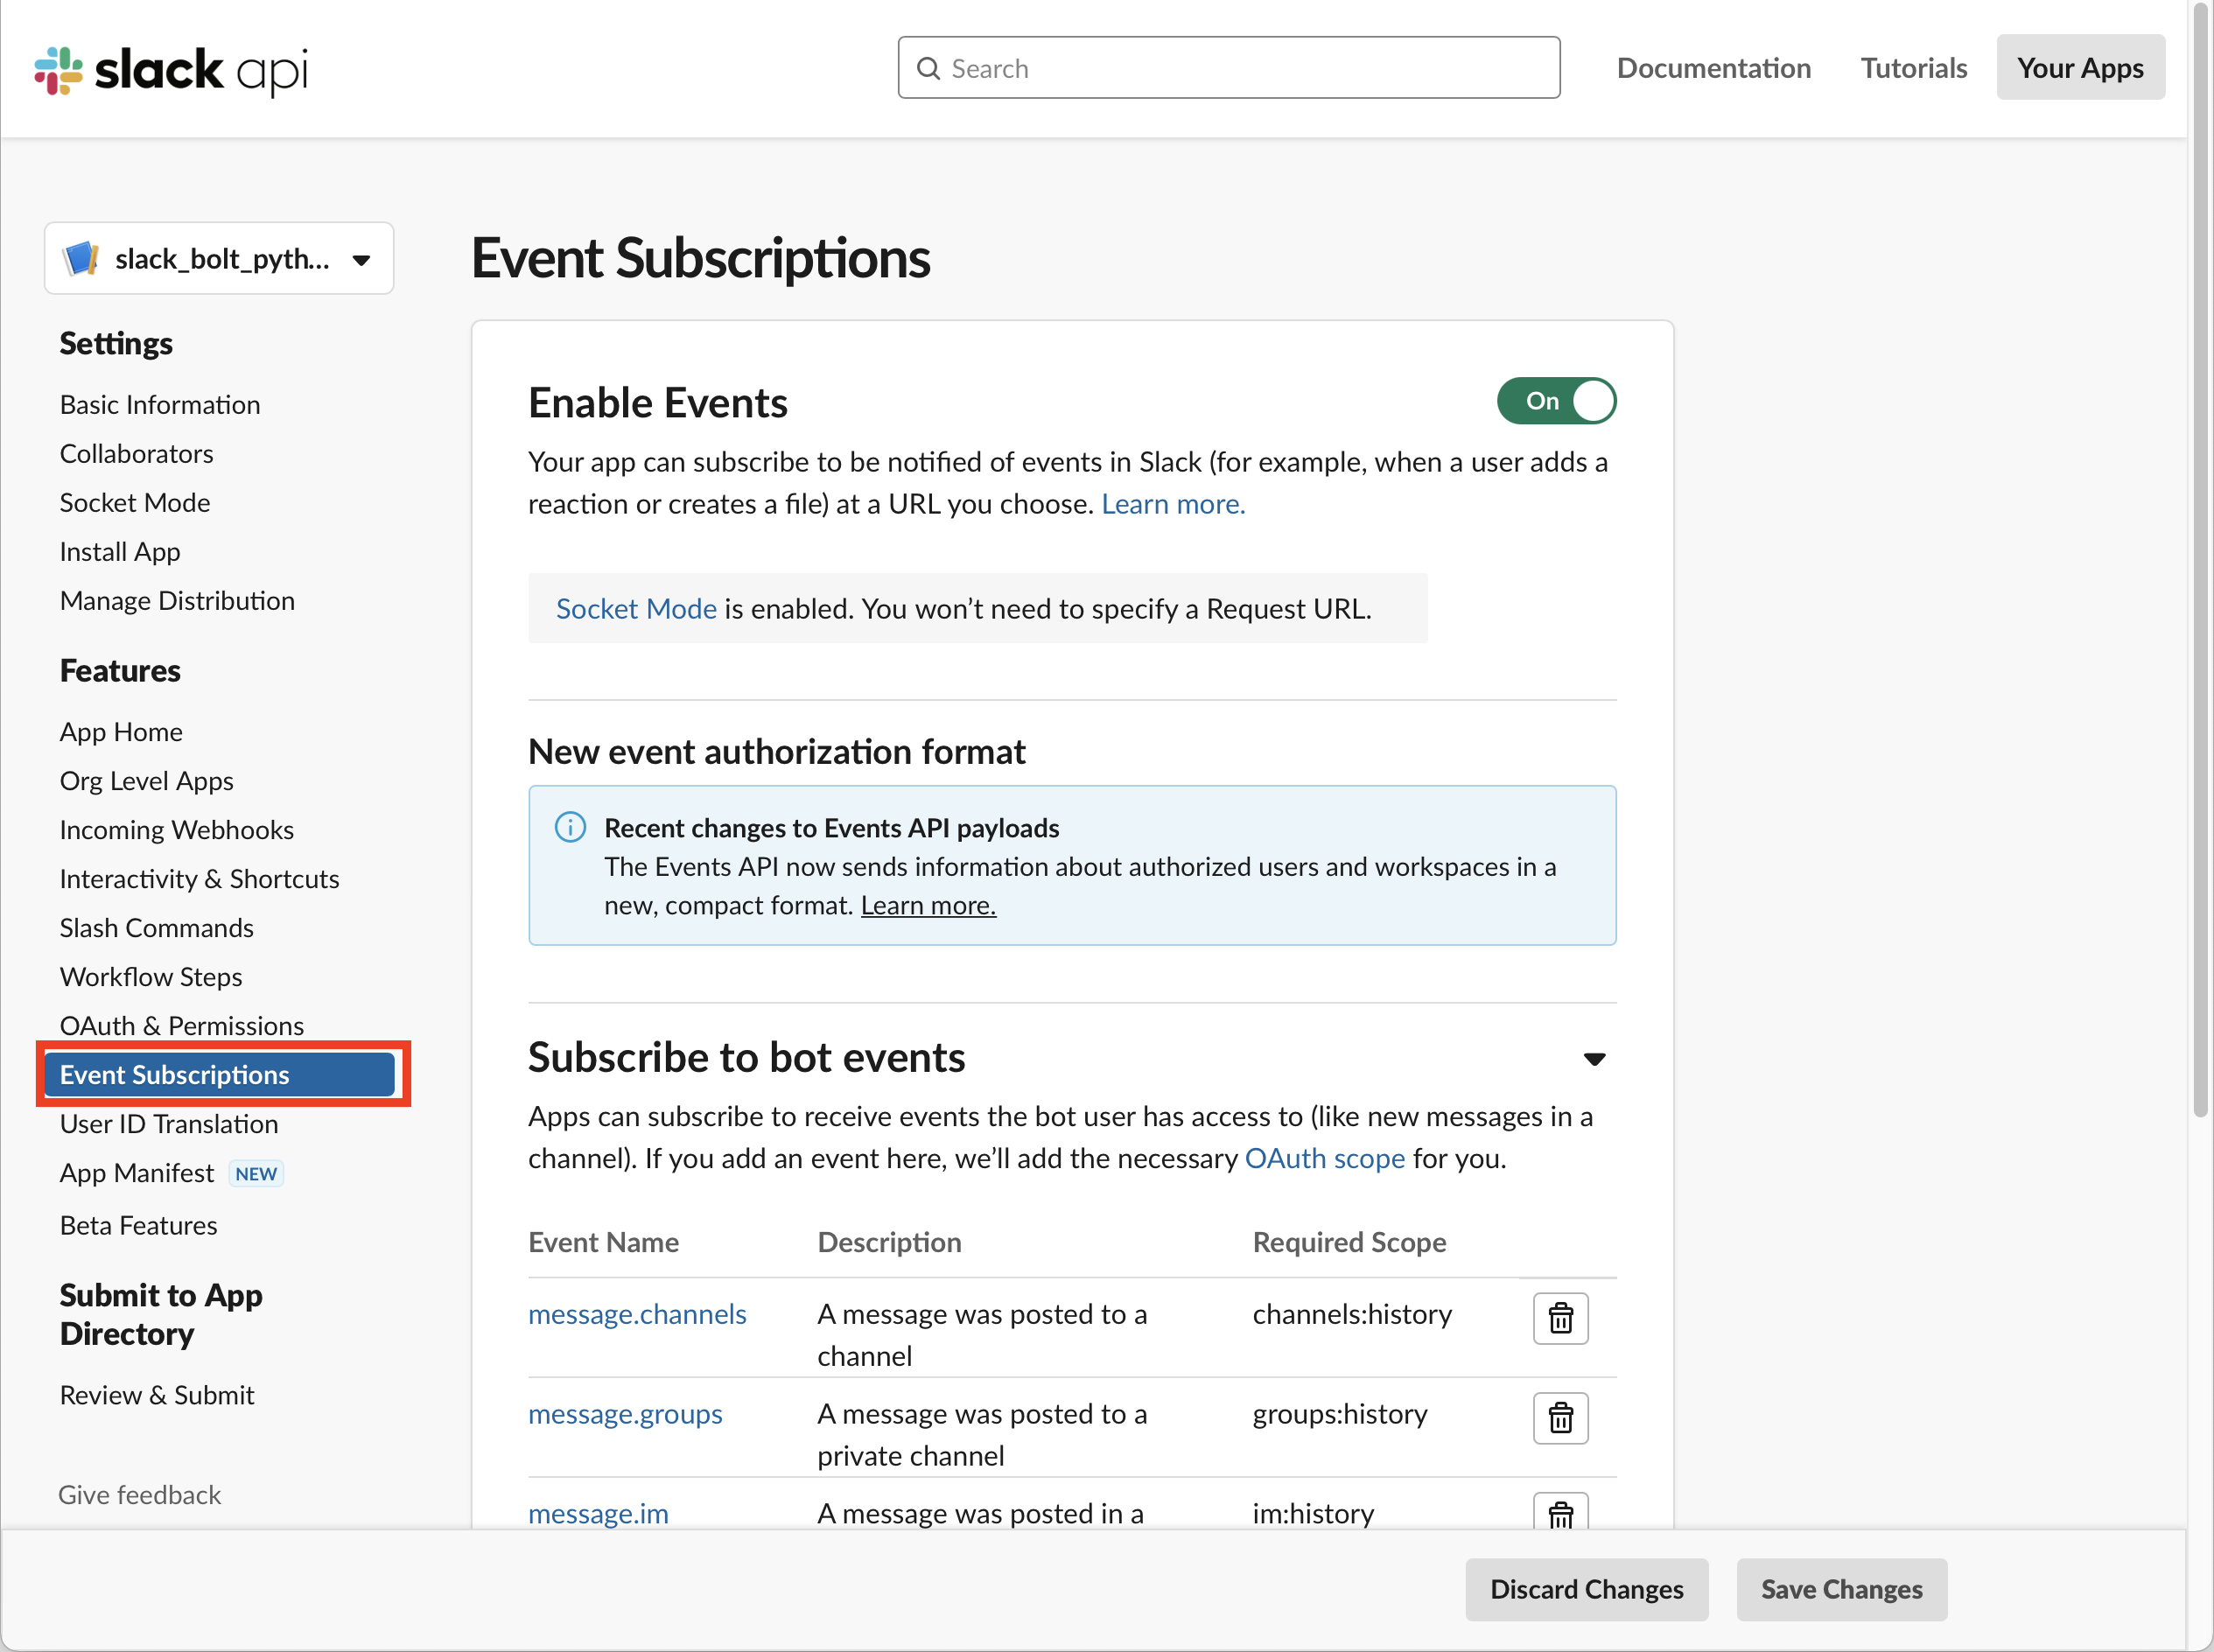Open the message.groups event link

625,1414
